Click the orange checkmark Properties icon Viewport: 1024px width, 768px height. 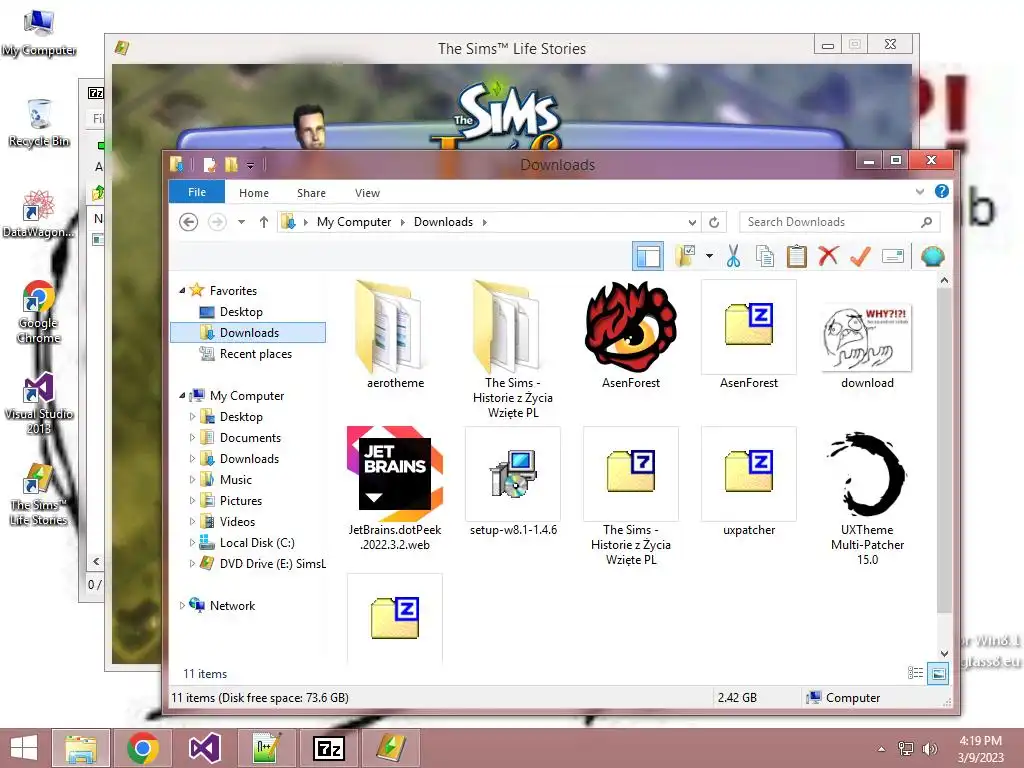point(860,256)
